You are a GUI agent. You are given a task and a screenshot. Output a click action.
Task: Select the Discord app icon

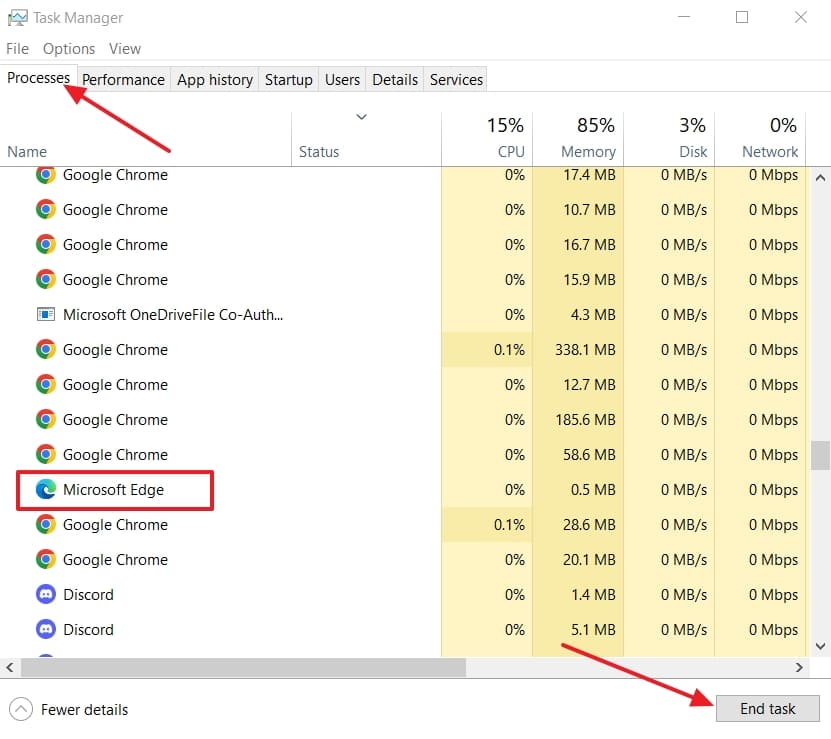click(x=45, y=594)
